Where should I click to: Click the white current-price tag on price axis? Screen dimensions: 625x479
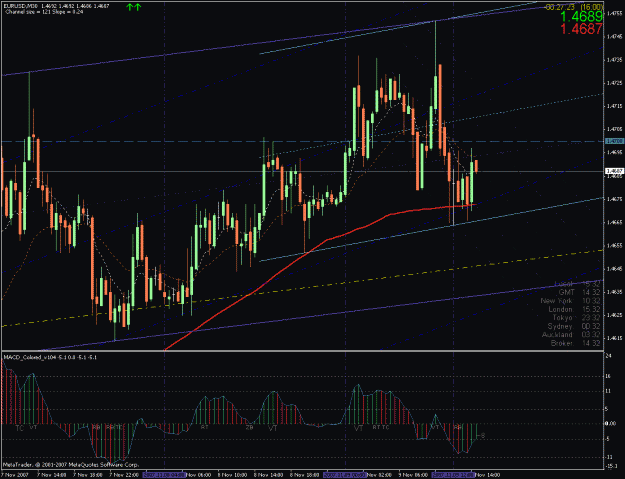(x=614, y=171)
